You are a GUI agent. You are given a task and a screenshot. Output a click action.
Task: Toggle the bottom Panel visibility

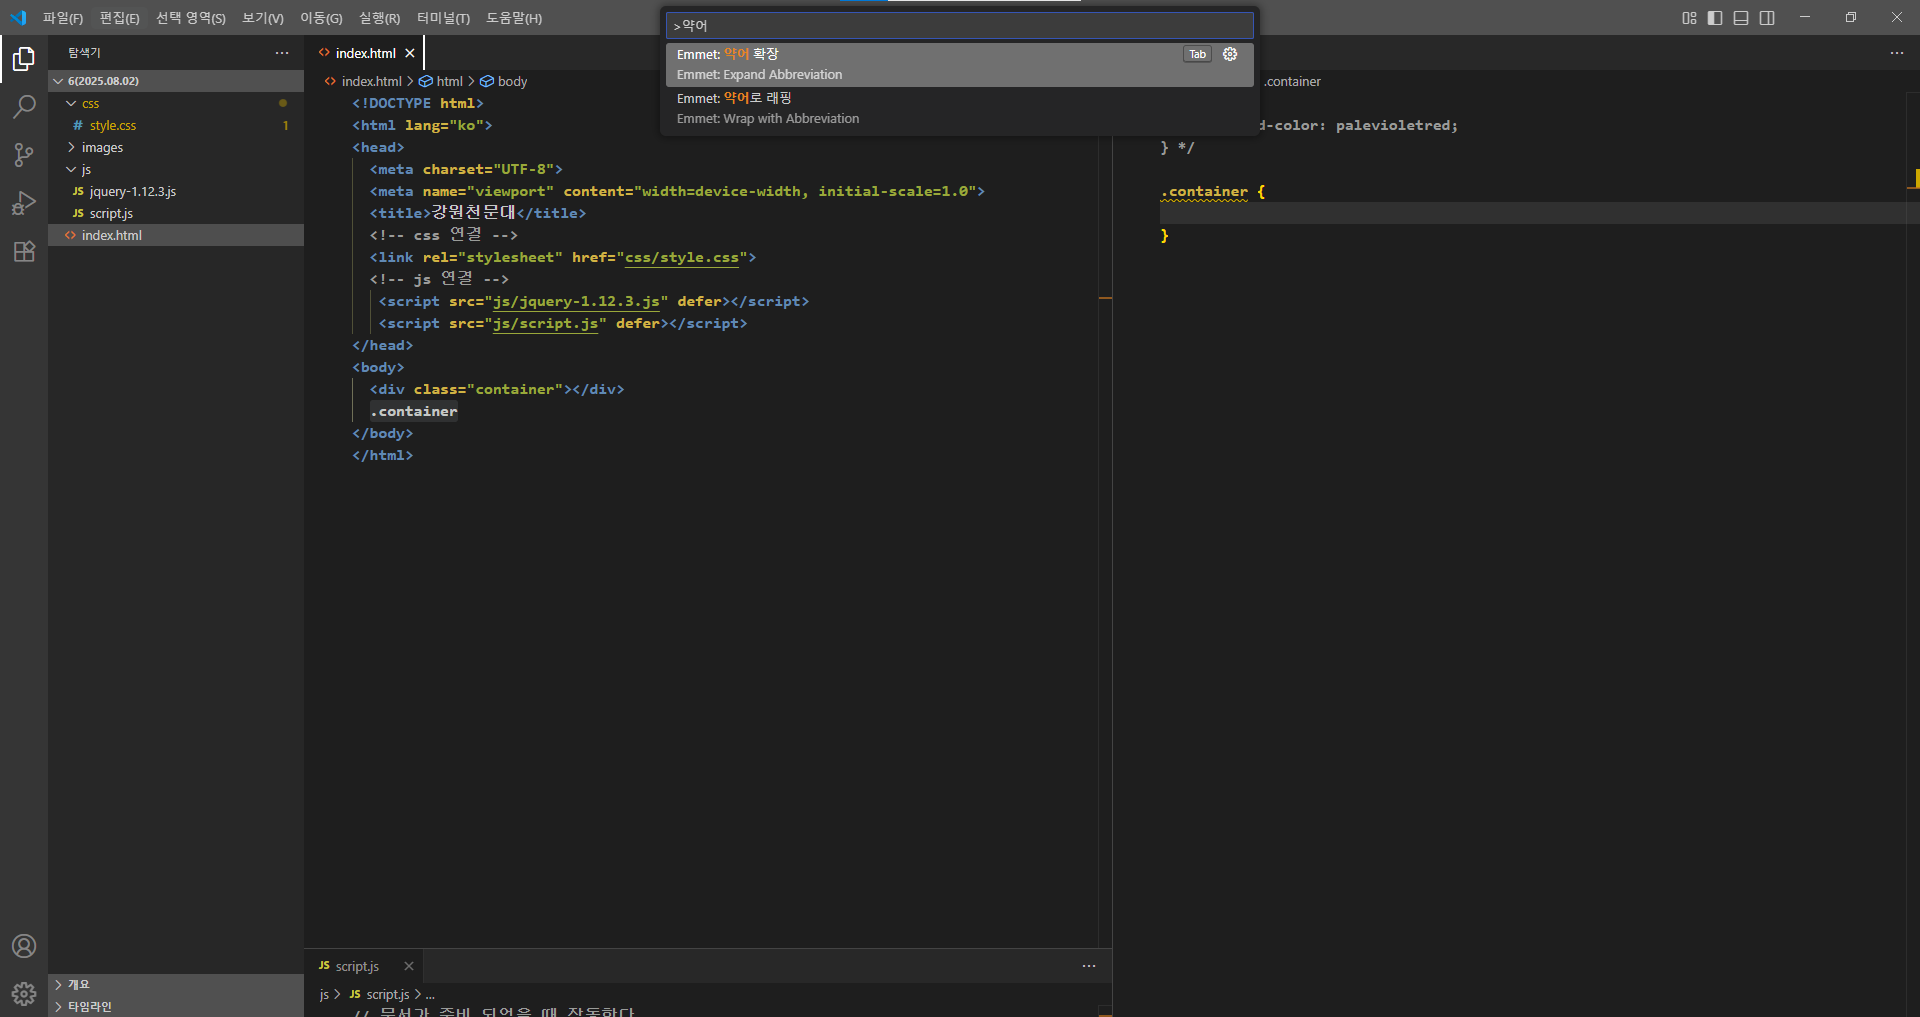(1741, 18)
